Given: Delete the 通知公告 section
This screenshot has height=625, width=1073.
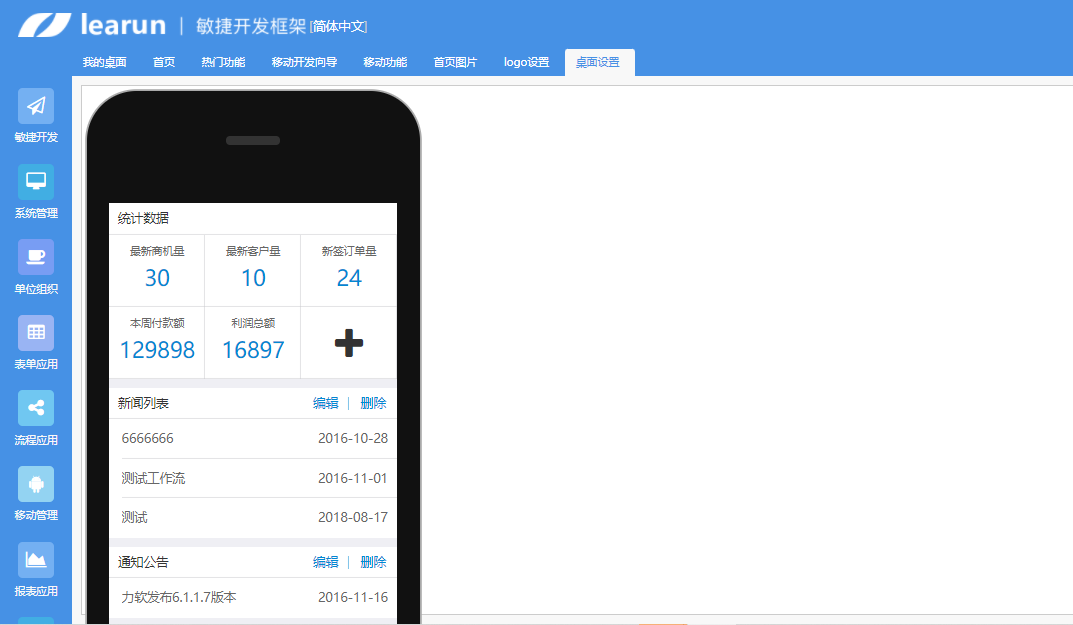Looking at the screenshot, I should (373, 562).
